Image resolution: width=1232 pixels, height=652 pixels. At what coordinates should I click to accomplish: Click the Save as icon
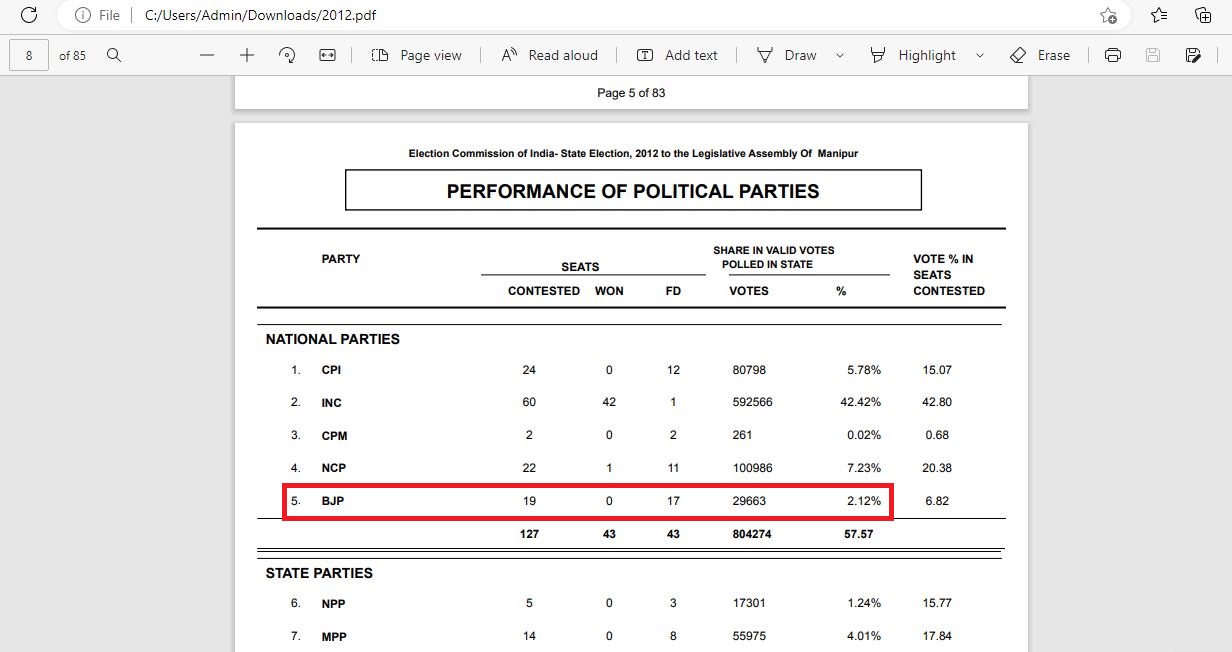point(1193,55)
